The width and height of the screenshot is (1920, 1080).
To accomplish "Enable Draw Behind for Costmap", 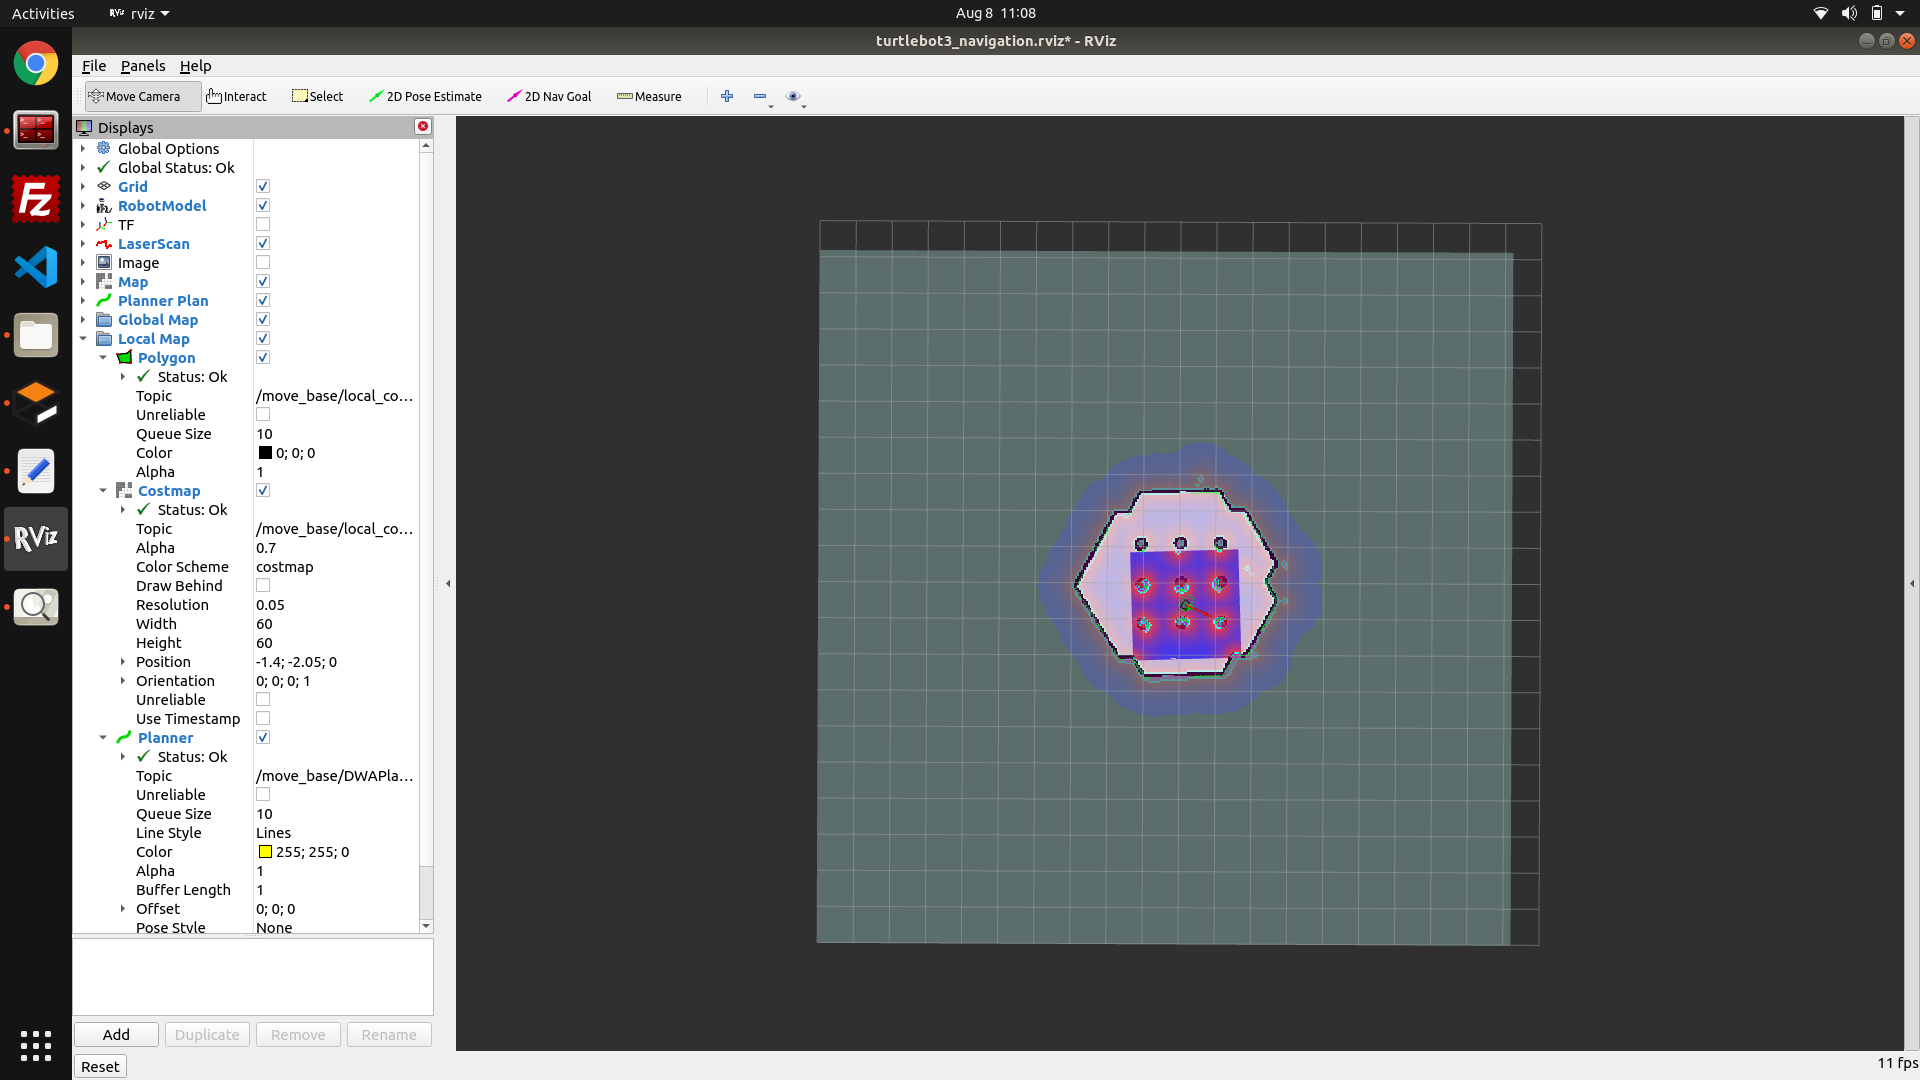I will [263, 585].
